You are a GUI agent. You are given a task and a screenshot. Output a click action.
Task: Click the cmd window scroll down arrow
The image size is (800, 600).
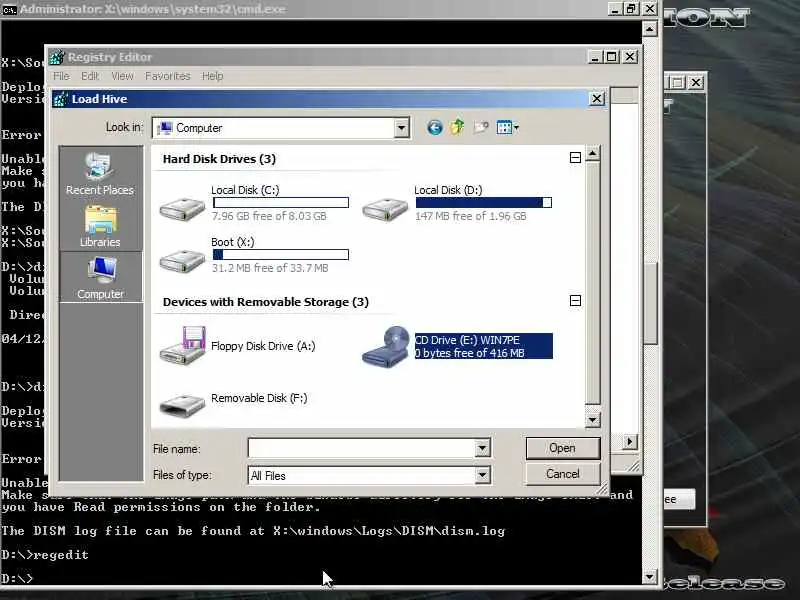click(649, 577)
